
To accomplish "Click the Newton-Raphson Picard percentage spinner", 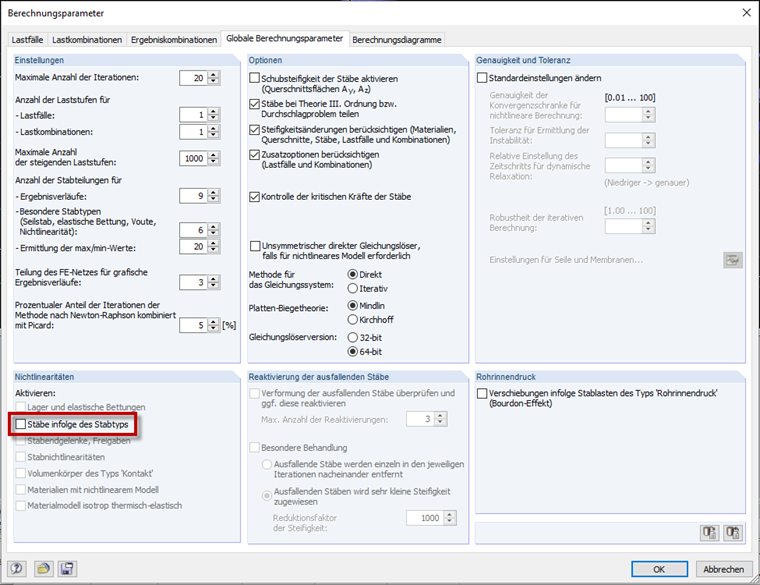I will 213,325.
